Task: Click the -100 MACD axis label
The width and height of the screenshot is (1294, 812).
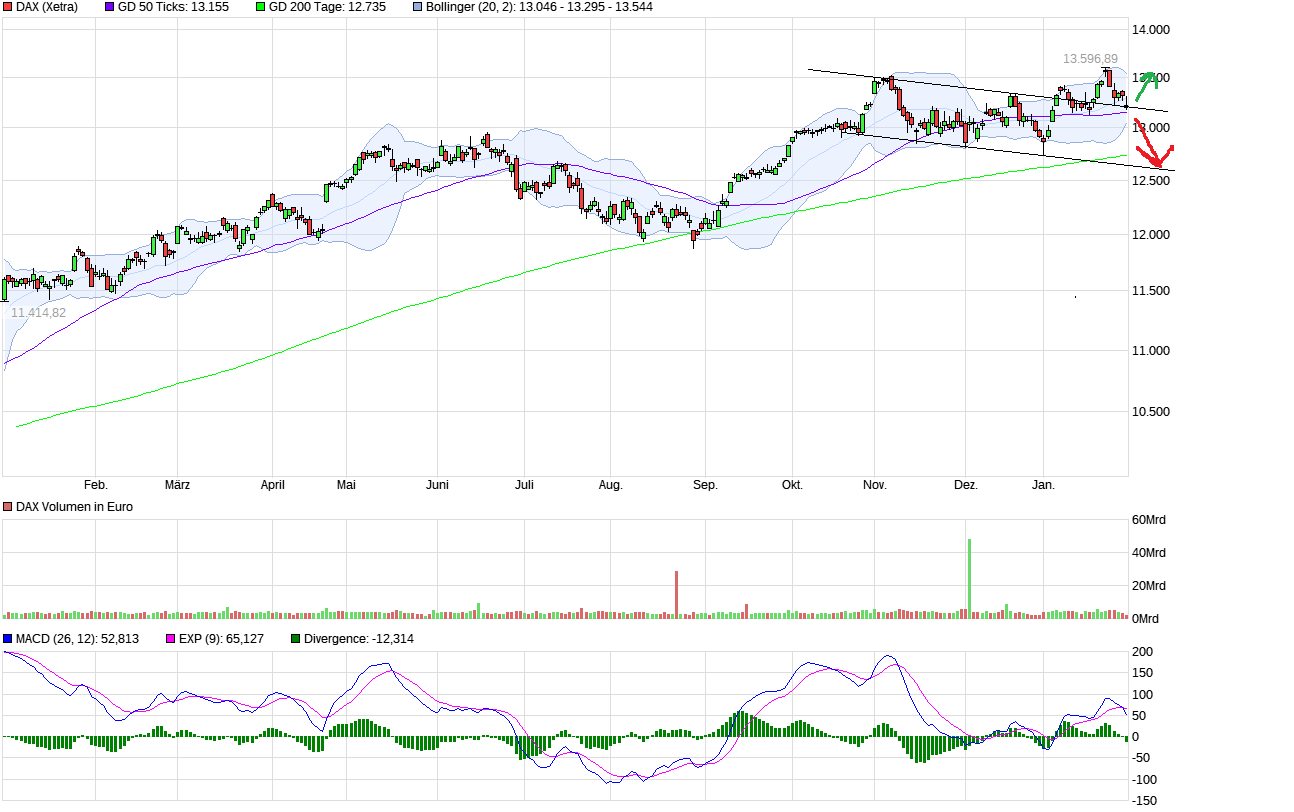Action: point(1144,780)
